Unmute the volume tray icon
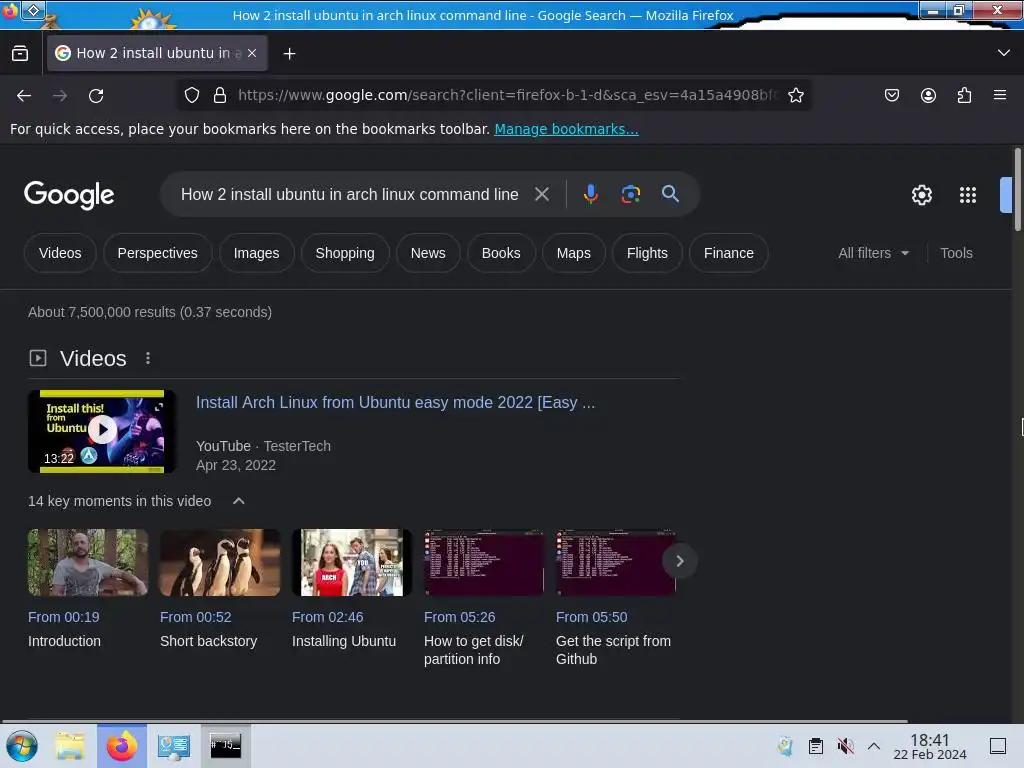 pyautogui.click(x=845, y=746)
